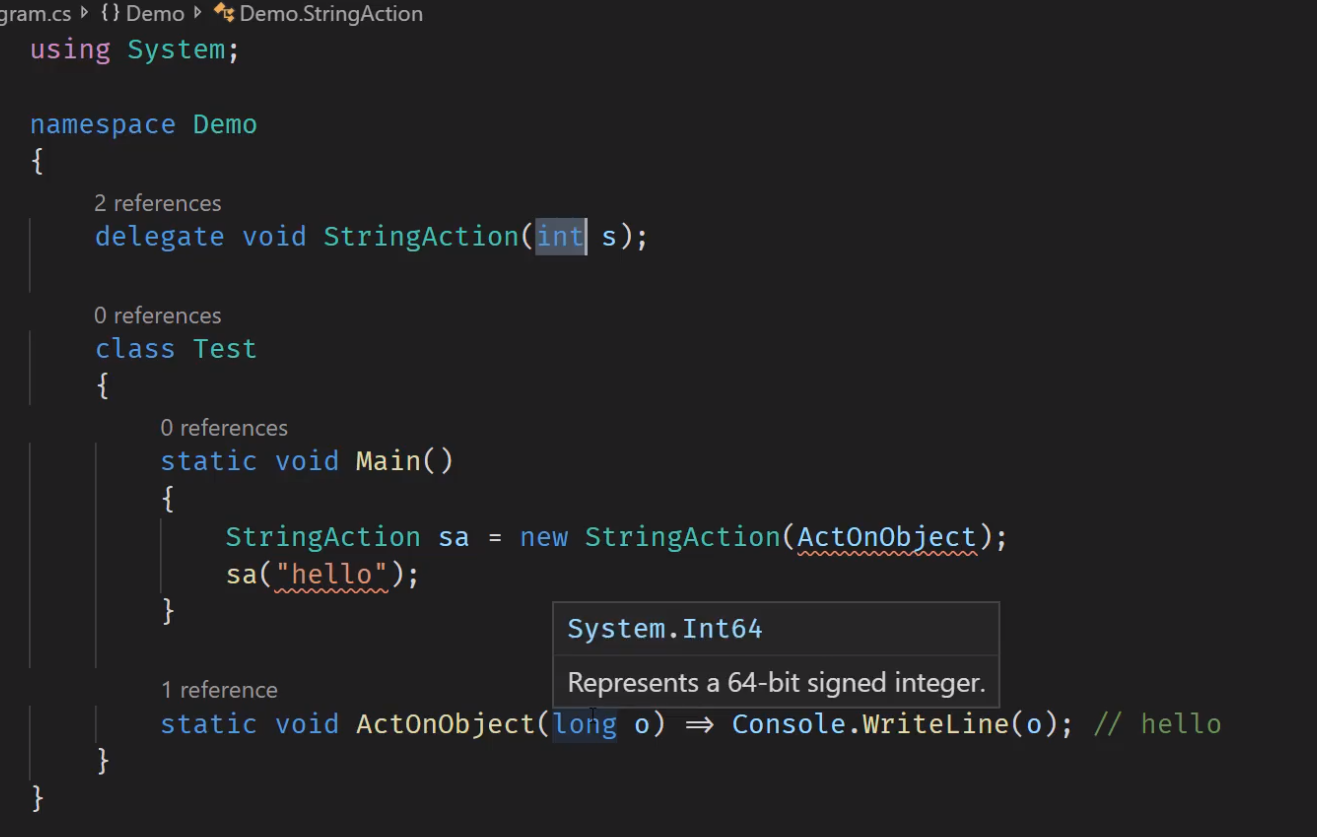
Task: Click the breadcrumb chevron before the braces icon
Action: click(x=84, y=14)
